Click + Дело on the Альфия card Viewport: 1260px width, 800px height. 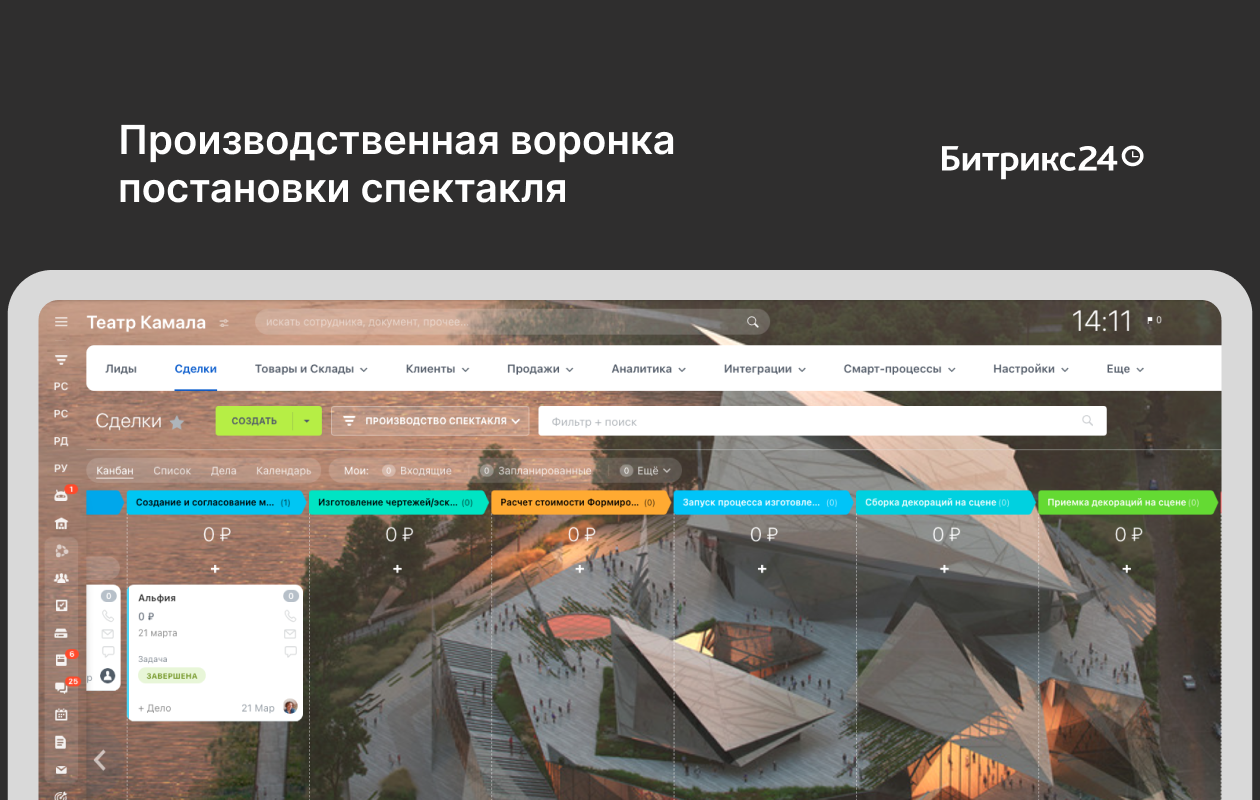[x=155, y=708]
